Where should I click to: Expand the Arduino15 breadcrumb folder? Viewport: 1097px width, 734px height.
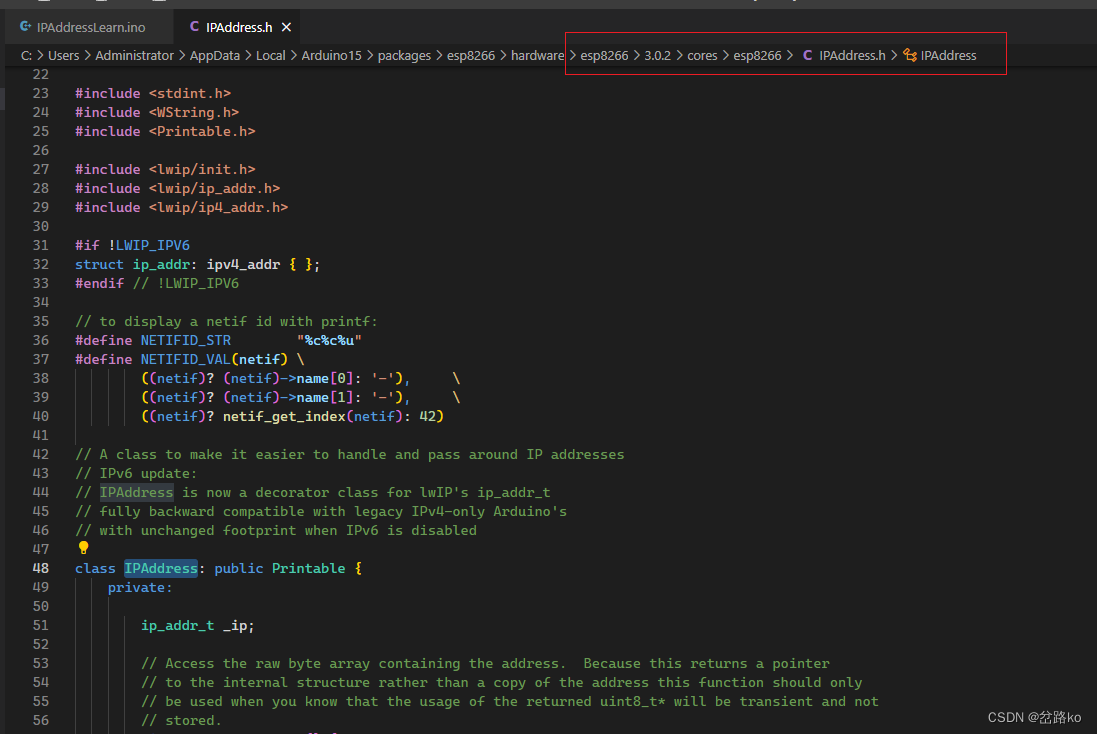(331, 55)
